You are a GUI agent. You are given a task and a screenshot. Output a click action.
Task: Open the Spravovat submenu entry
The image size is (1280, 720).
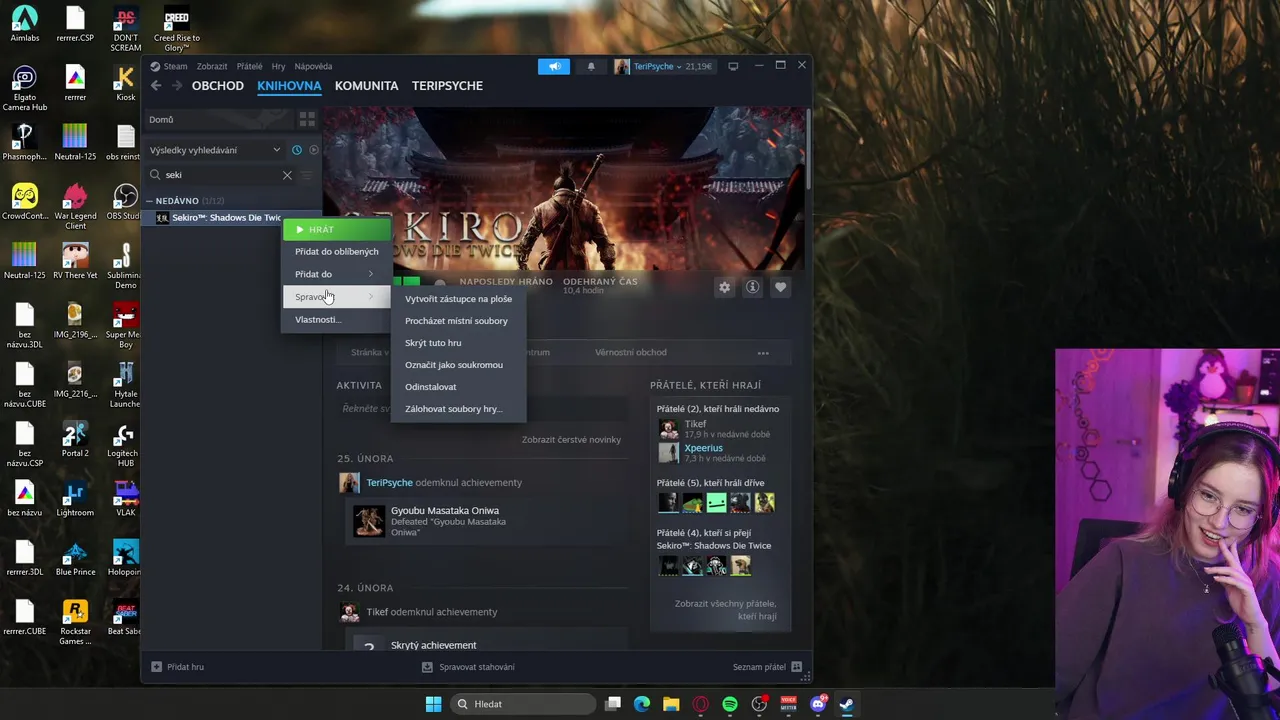coord(337,297)
